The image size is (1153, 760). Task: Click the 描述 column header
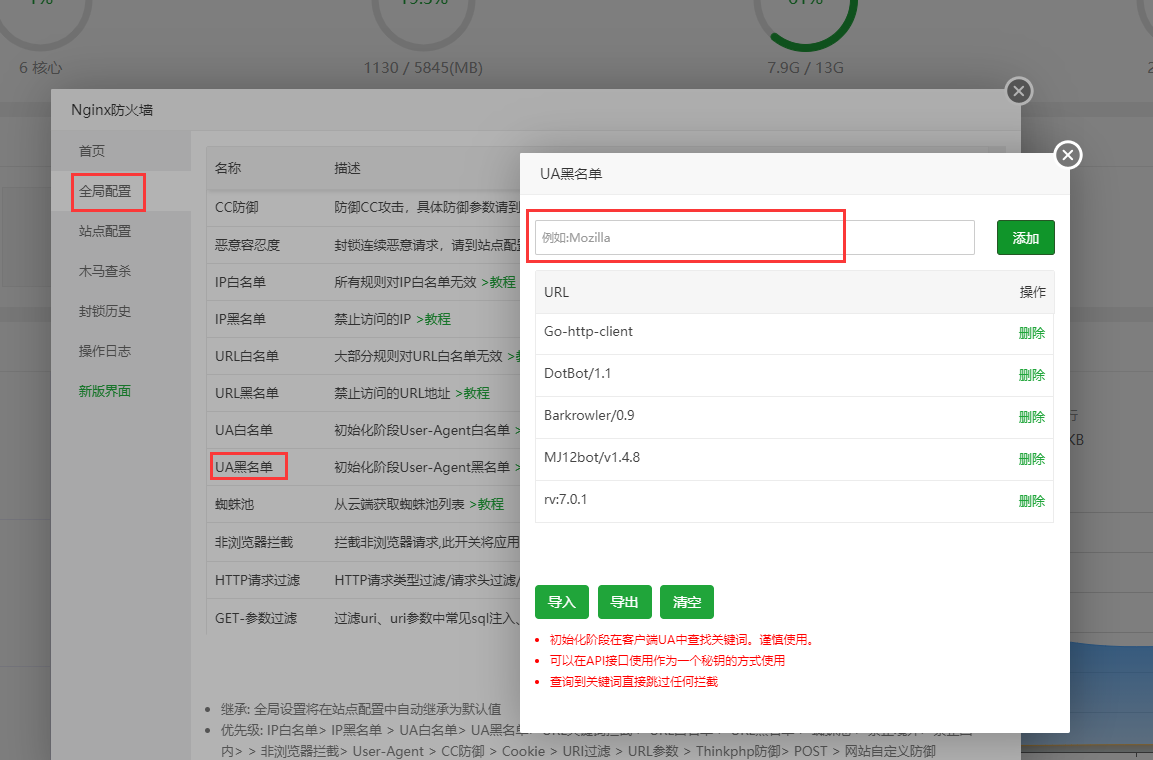coord(348,168)
